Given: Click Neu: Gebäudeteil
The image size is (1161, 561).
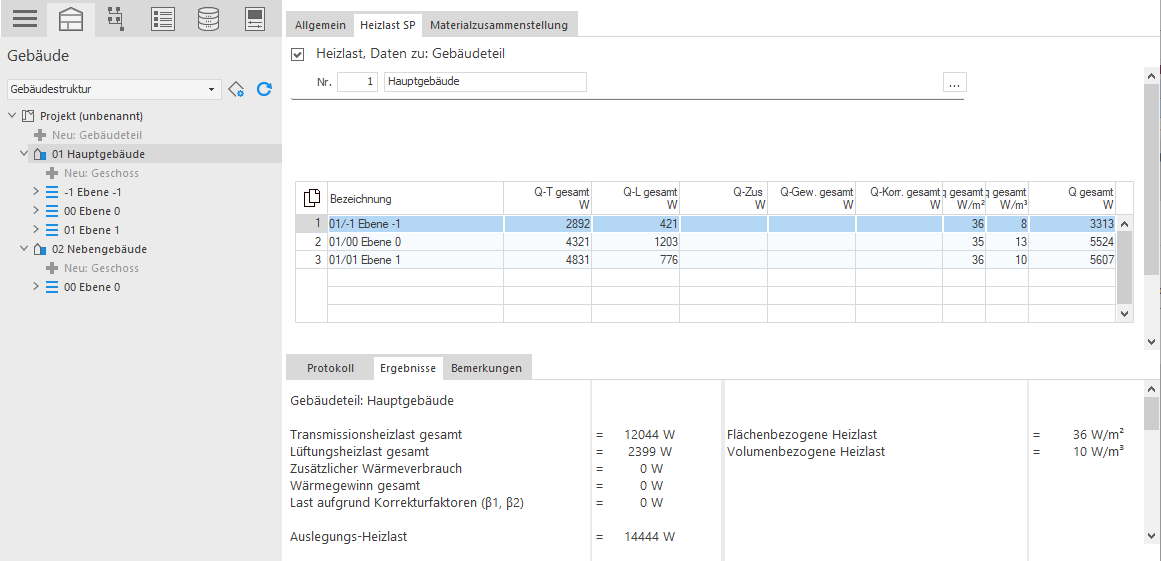Looking at the screenshot, I should point(97,135).
